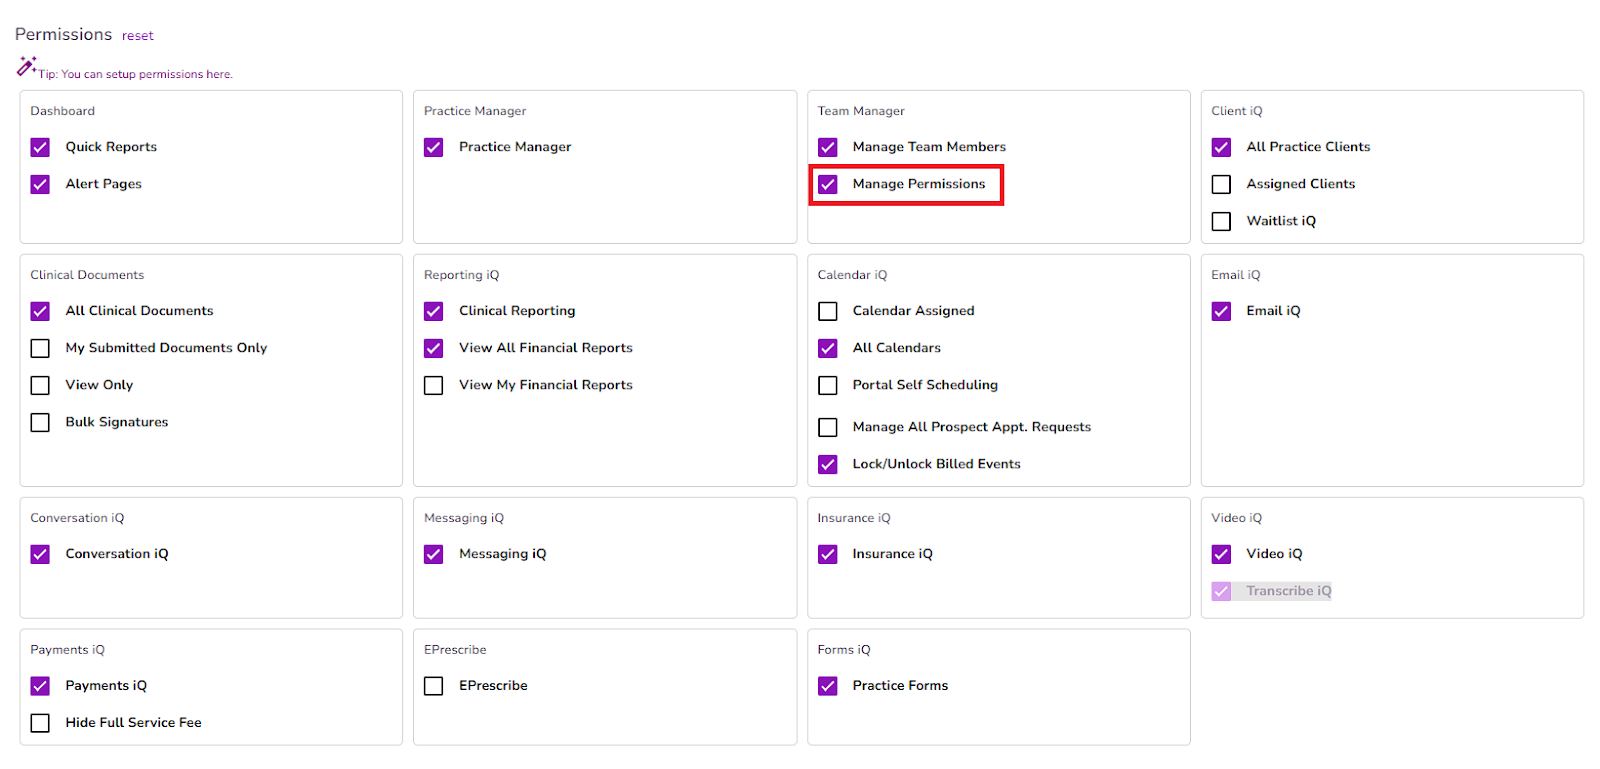Click the Team Manager section heading
The image size is (1600, 769).
click(861, 111)
